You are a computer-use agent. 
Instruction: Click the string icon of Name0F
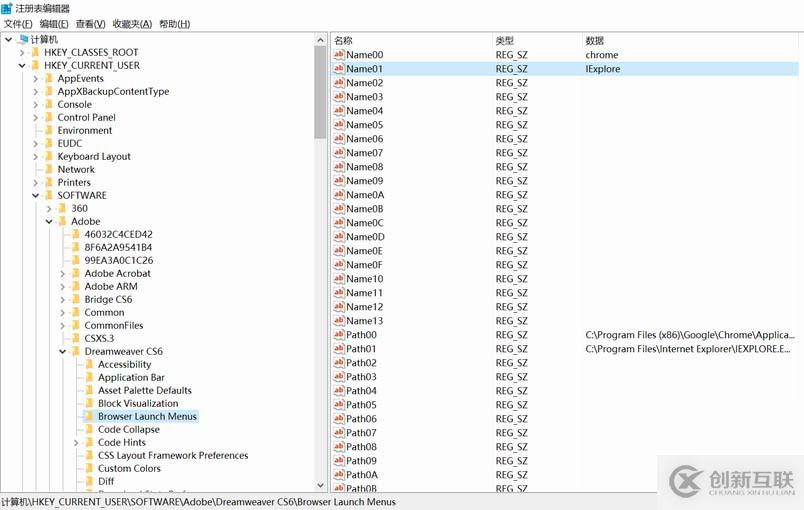click(x=339, y=264)
